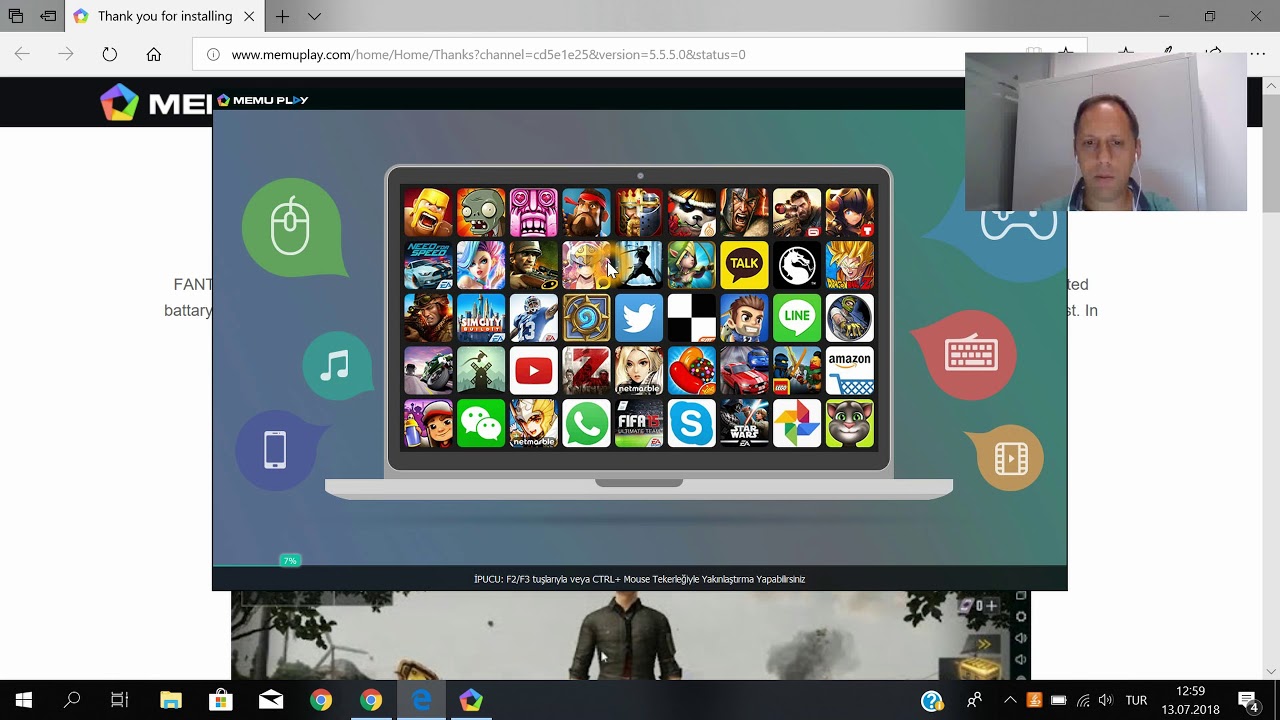
Task: Click the volume speaker tray icon
Action: coord(1105,700)
